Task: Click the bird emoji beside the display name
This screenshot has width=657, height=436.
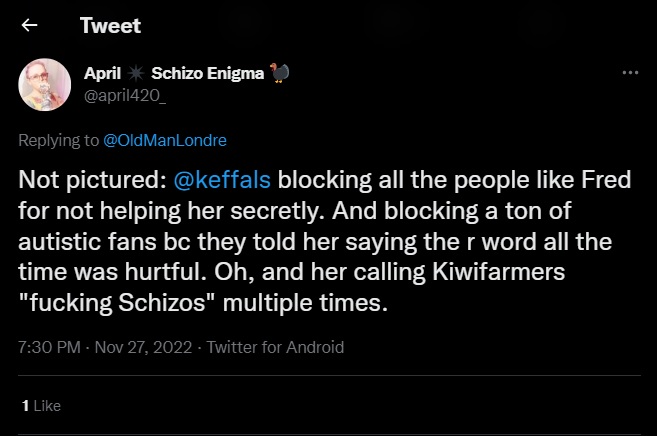Action: (279, 75)
